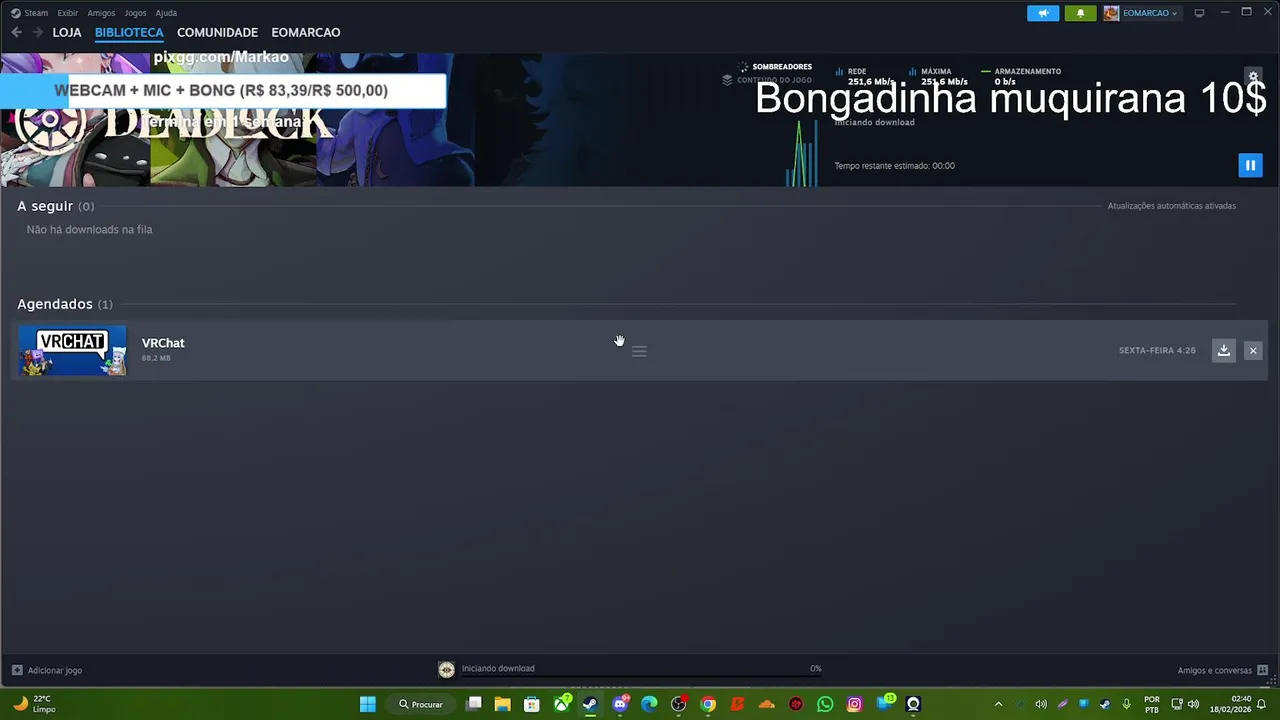Open the 22°C weather widget
Image resolution: width=1280 pixels, height=720 pixels.
pos(34,704)
